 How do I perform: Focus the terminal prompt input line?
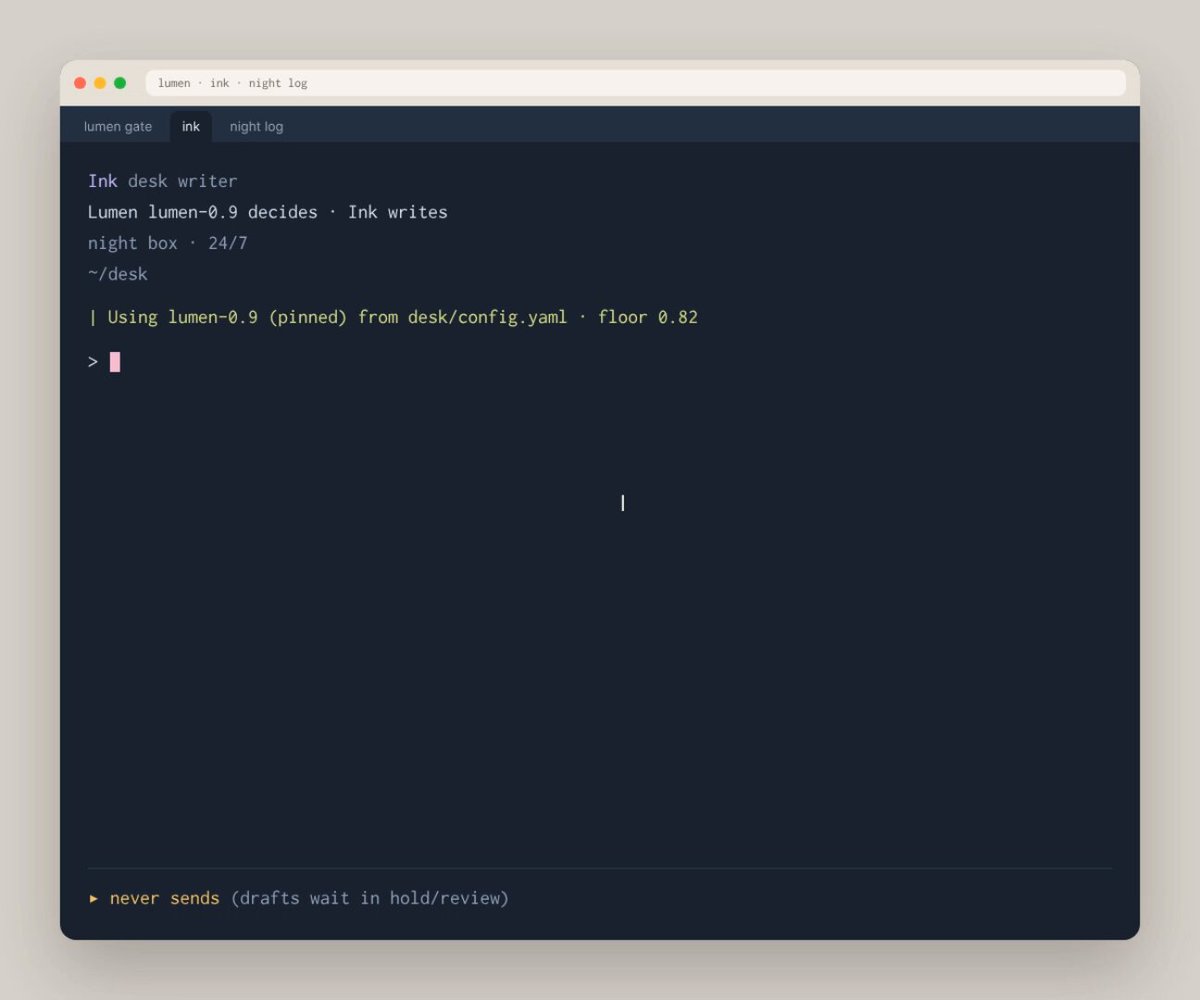point(600,362)
